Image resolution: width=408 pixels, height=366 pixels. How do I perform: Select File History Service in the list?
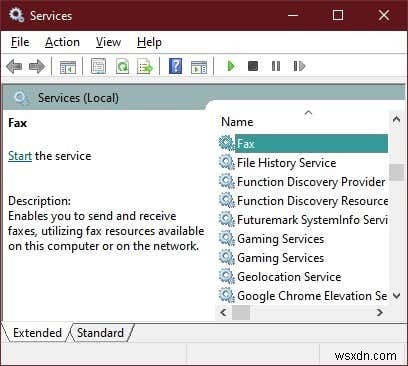click(x=303, y=163)
